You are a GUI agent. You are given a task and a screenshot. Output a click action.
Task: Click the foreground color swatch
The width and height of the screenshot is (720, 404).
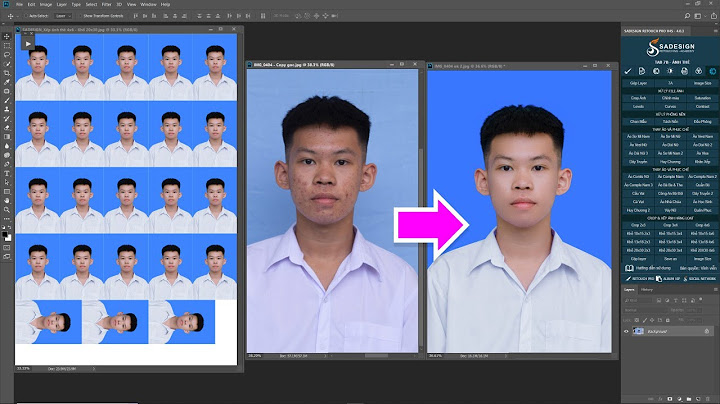(x=5, y=235)
